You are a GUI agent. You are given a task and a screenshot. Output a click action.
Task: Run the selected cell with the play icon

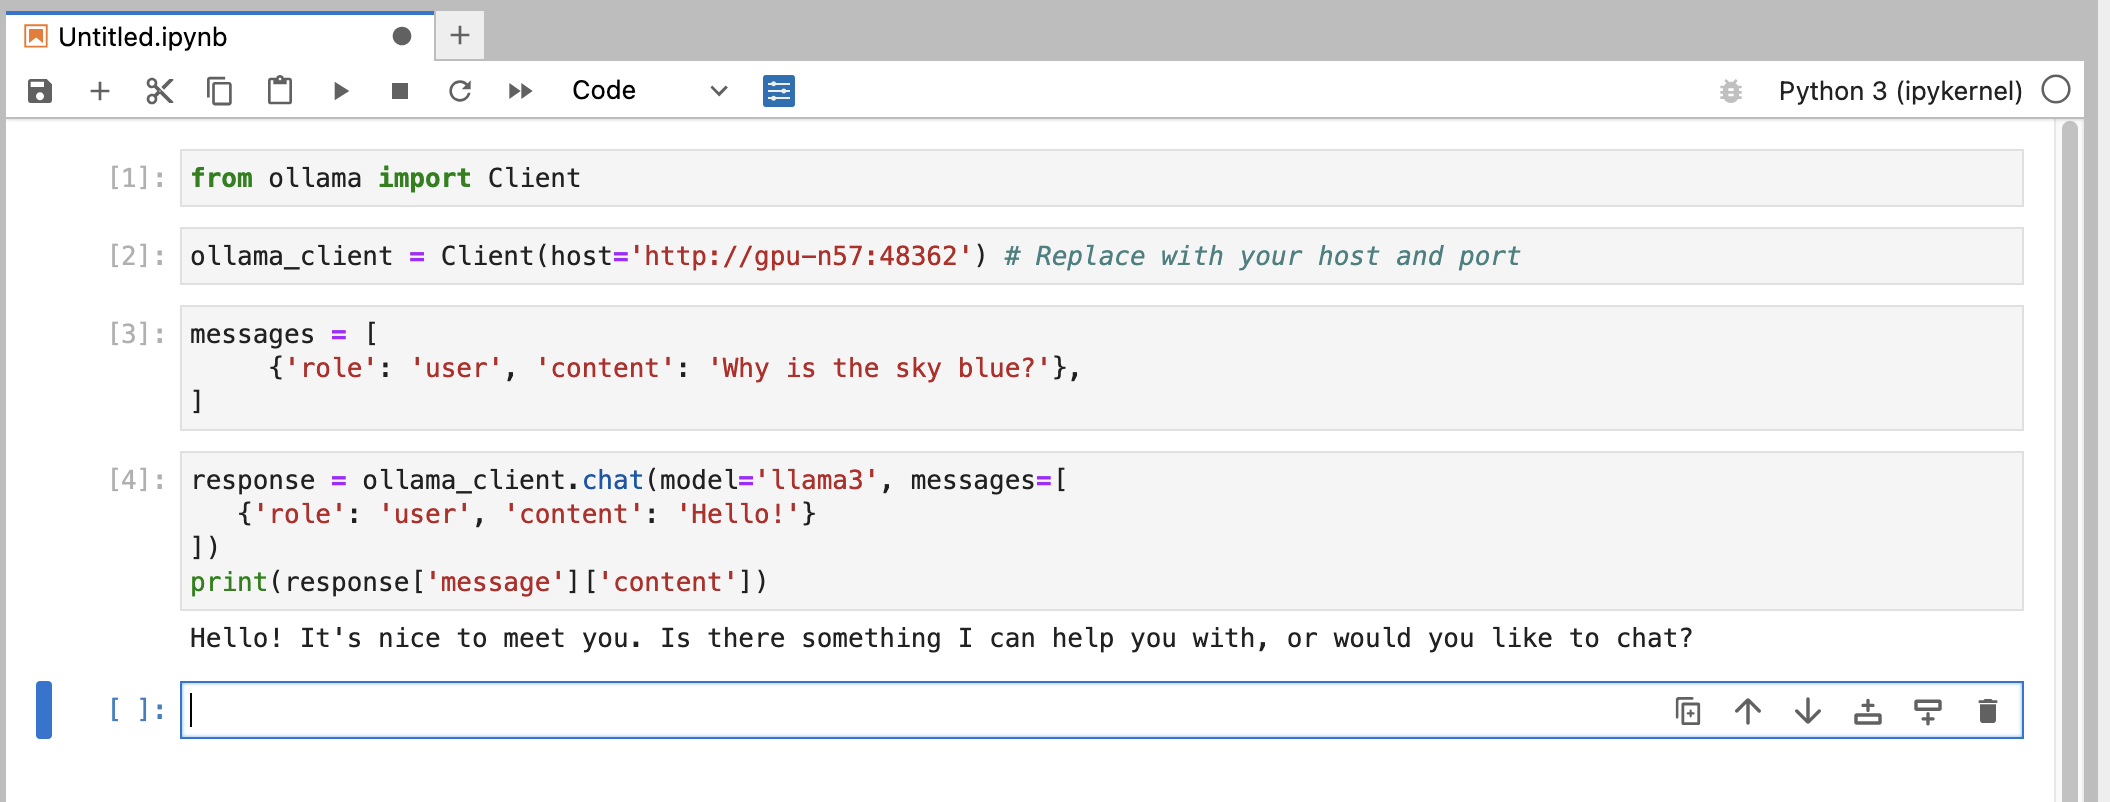(x=340, y=91)
